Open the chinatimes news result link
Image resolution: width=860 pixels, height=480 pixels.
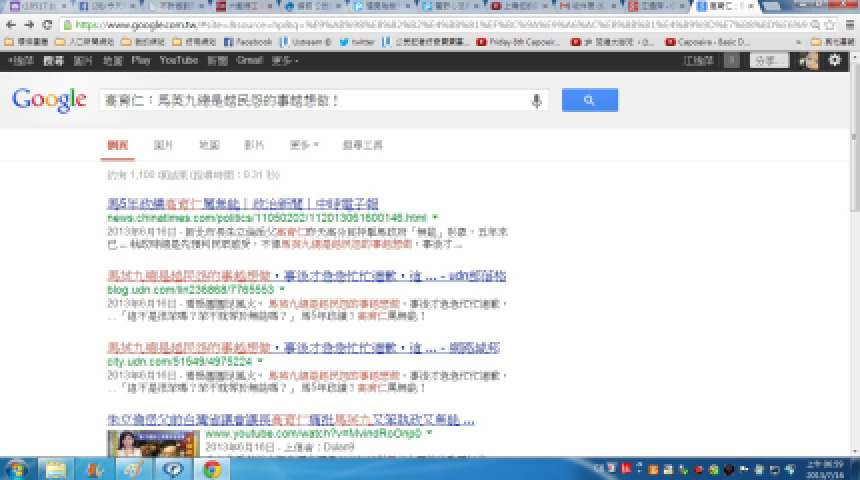(x=243, y=203)
